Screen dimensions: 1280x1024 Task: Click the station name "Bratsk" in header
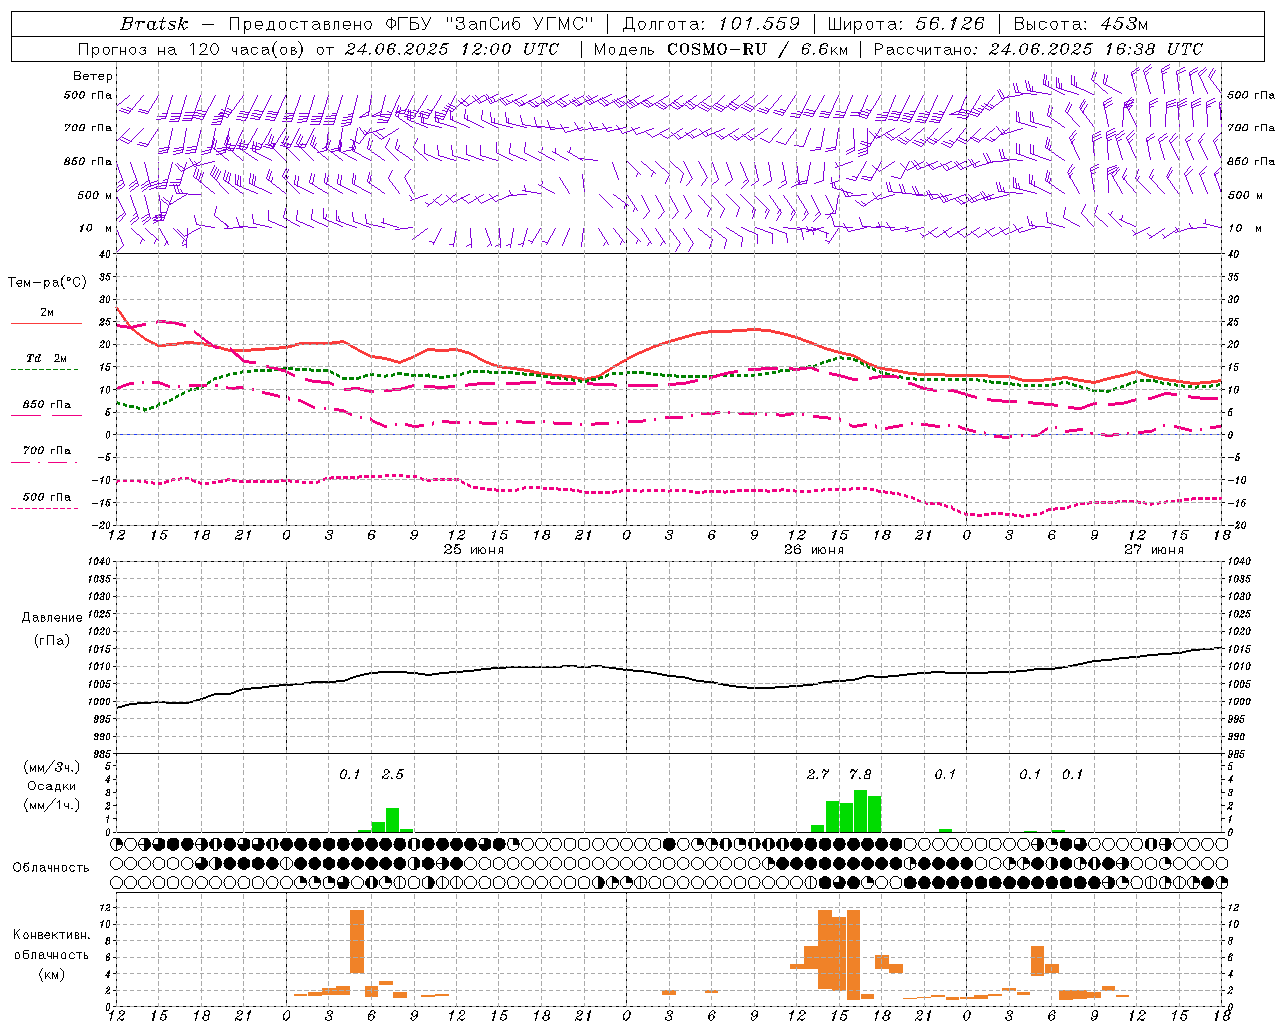point(154,24)
